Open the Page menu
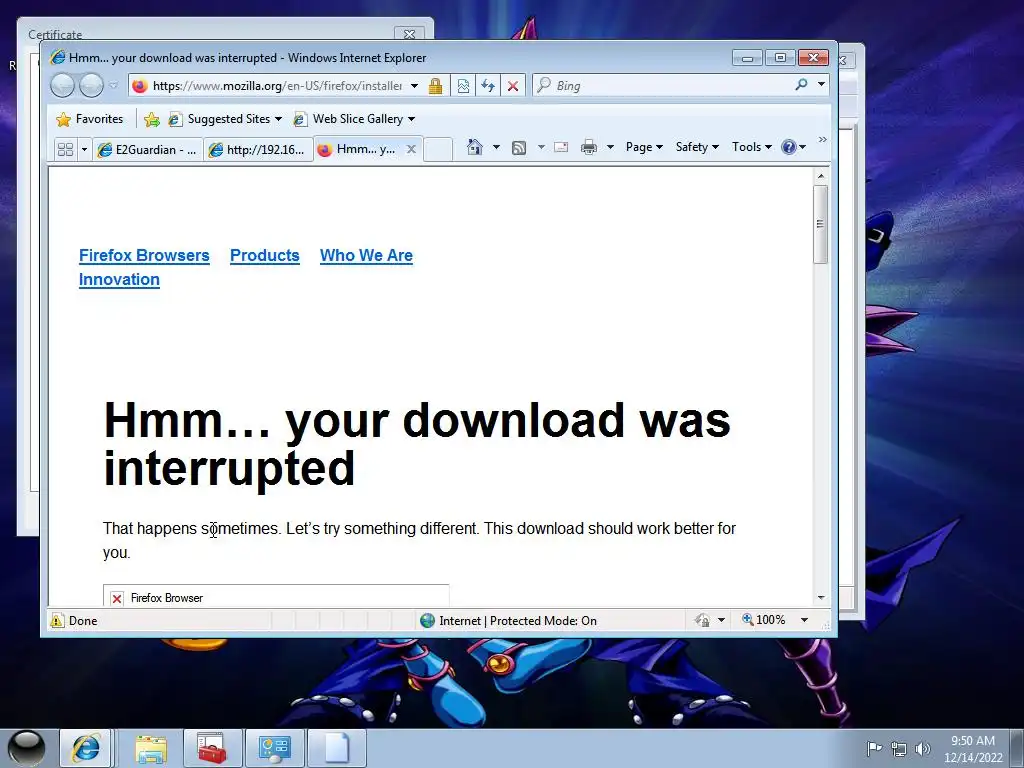The width and height of the screenshot is (1024, 768). coord(644,147)
